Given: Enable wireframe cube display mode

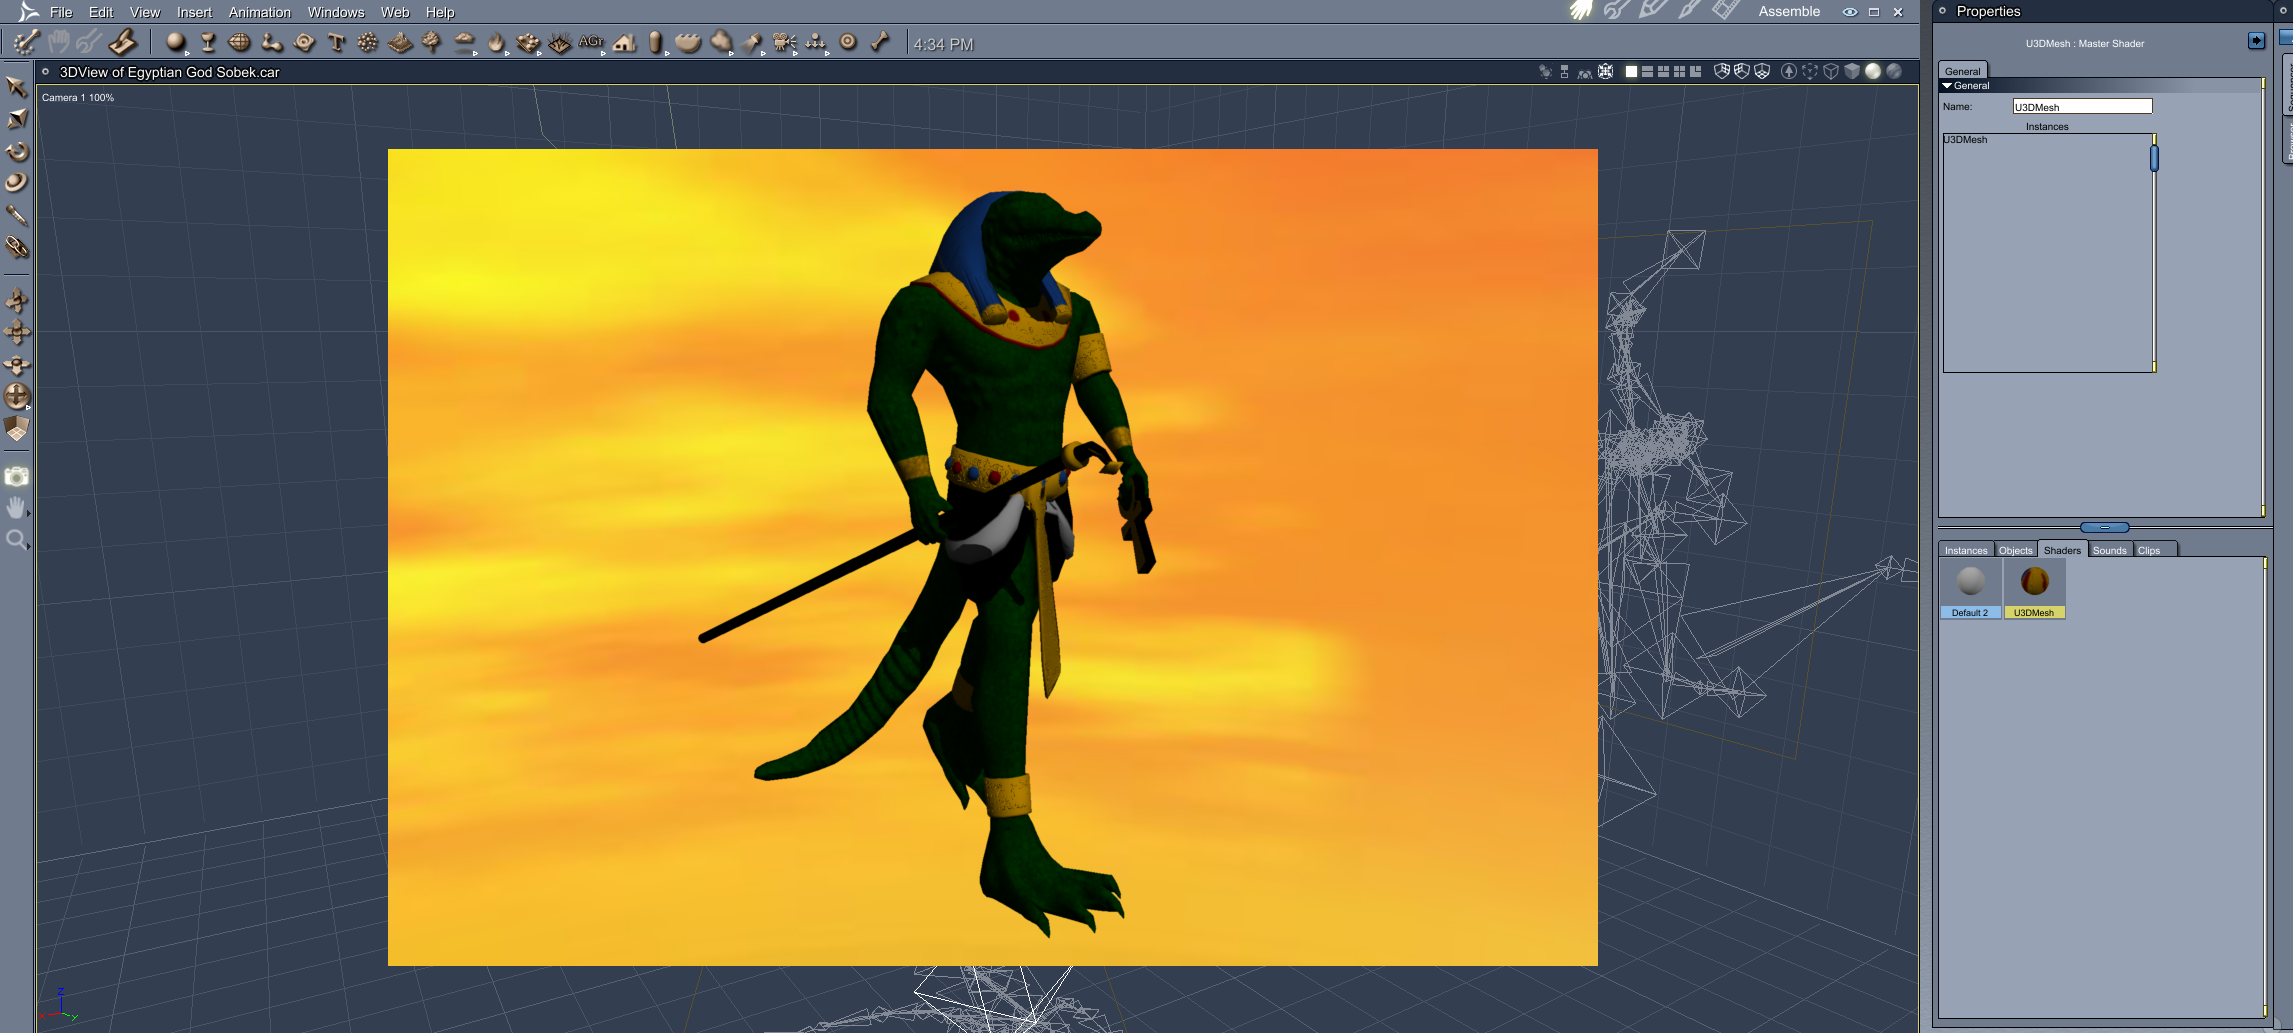Looking at the screenshot, I should 1831,71.
